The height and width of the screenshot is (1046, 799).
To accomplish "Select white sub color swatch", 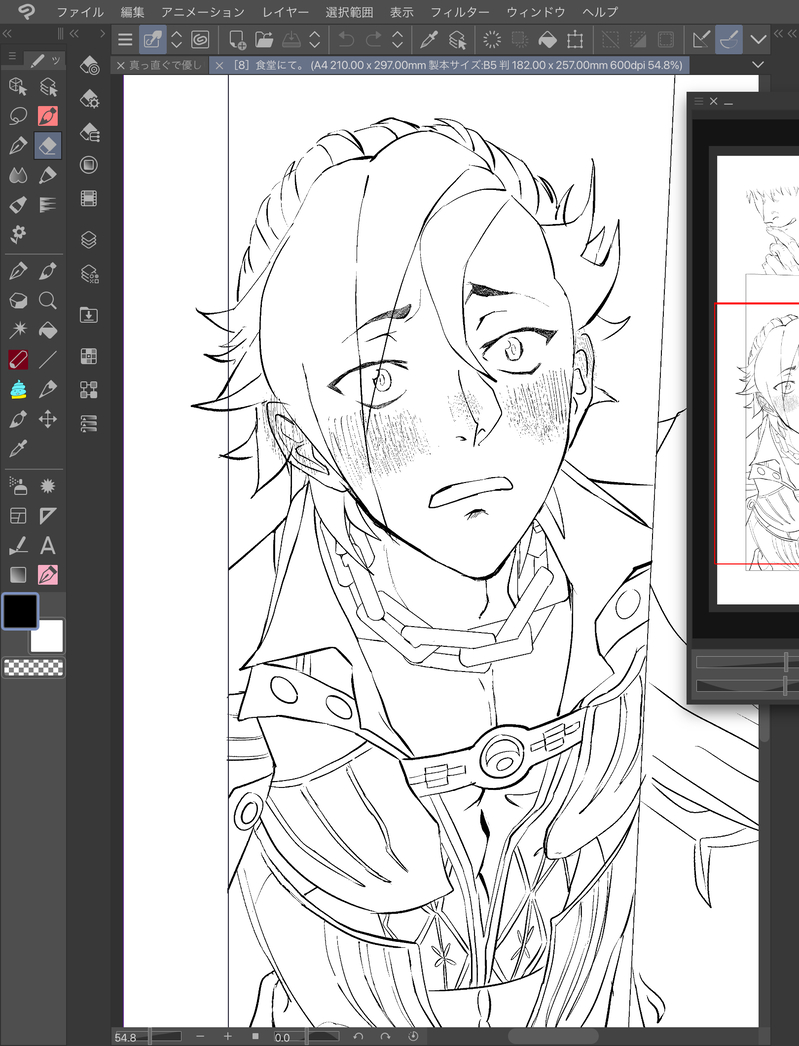I will 47,636.
